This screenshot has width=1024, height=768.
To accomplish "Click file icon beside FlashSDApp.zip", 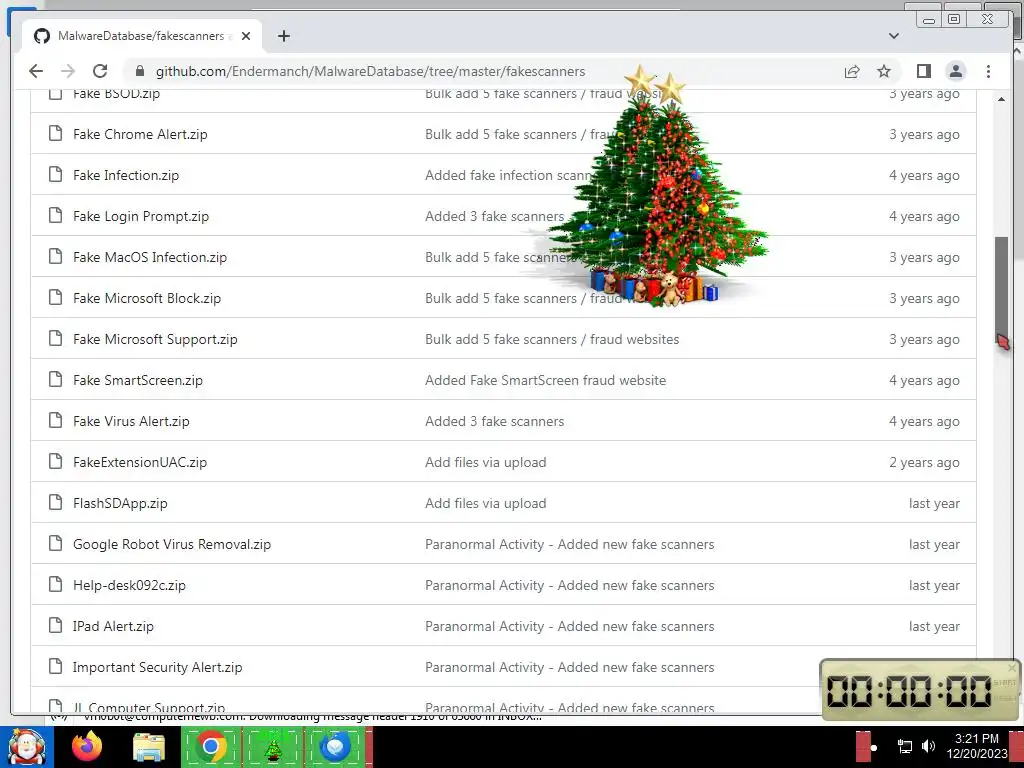I will click(56, 503).
